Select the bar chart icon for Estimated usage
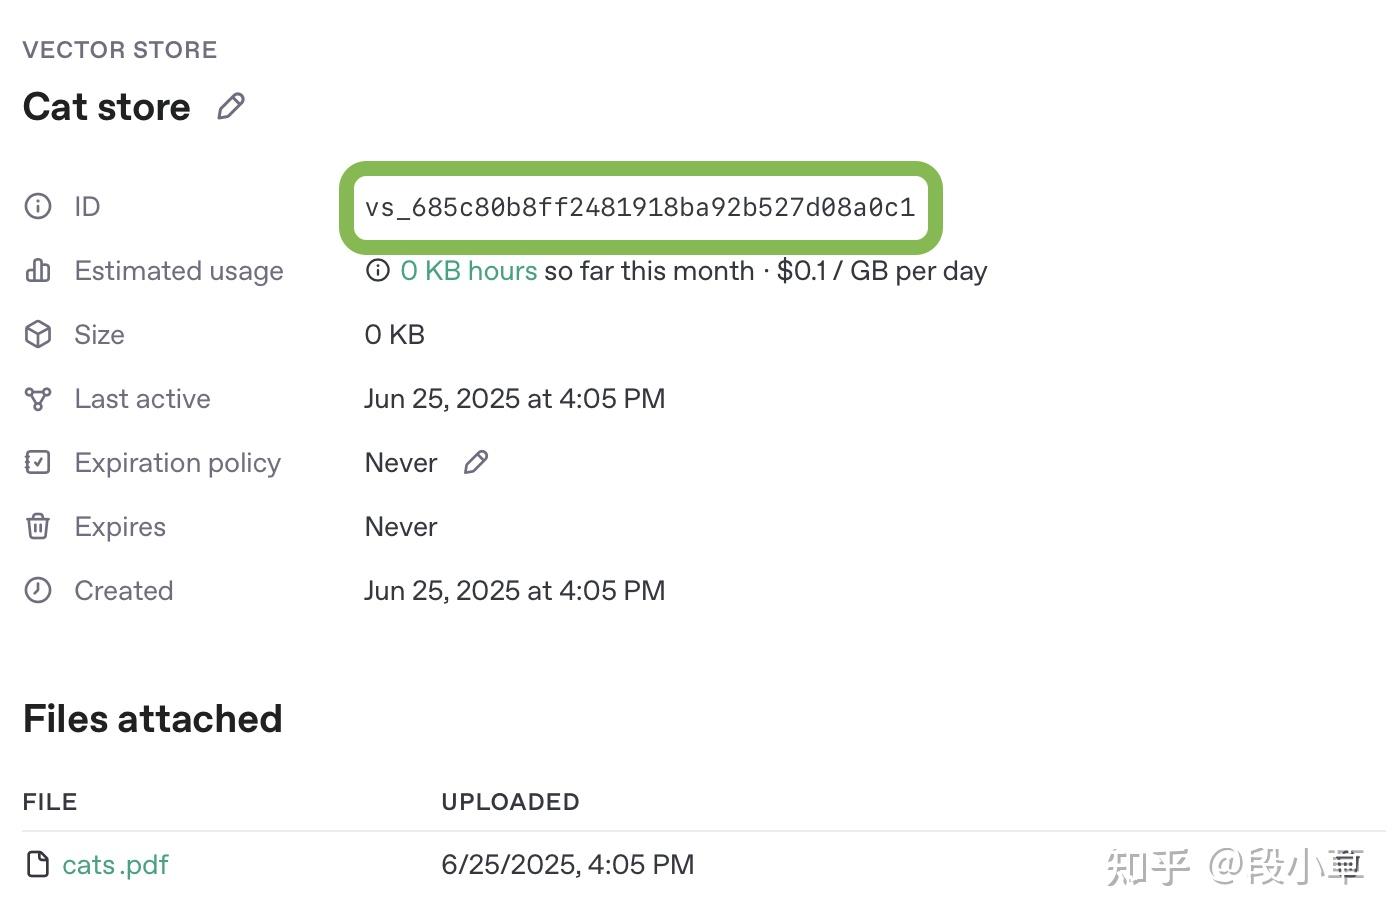This screenshot has width=1400, height=924. (x=37, y=270)
